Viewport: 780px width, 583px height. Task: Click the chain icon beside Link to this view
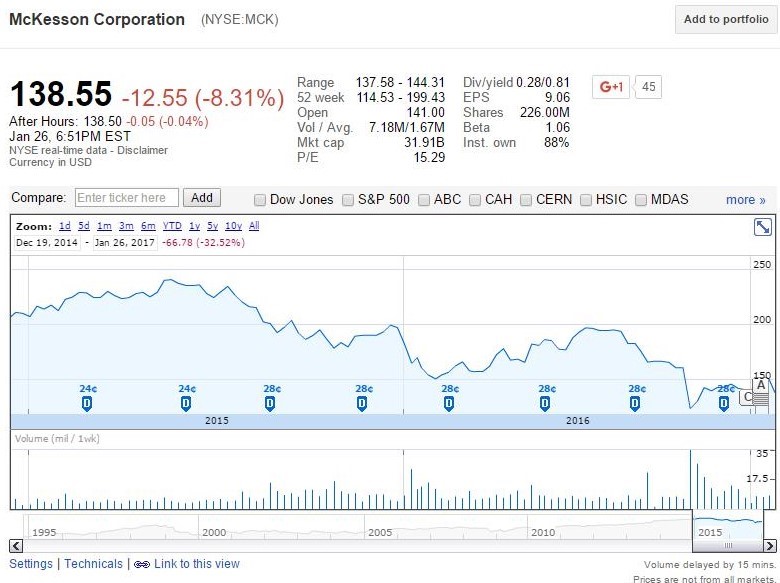point(141,564)
